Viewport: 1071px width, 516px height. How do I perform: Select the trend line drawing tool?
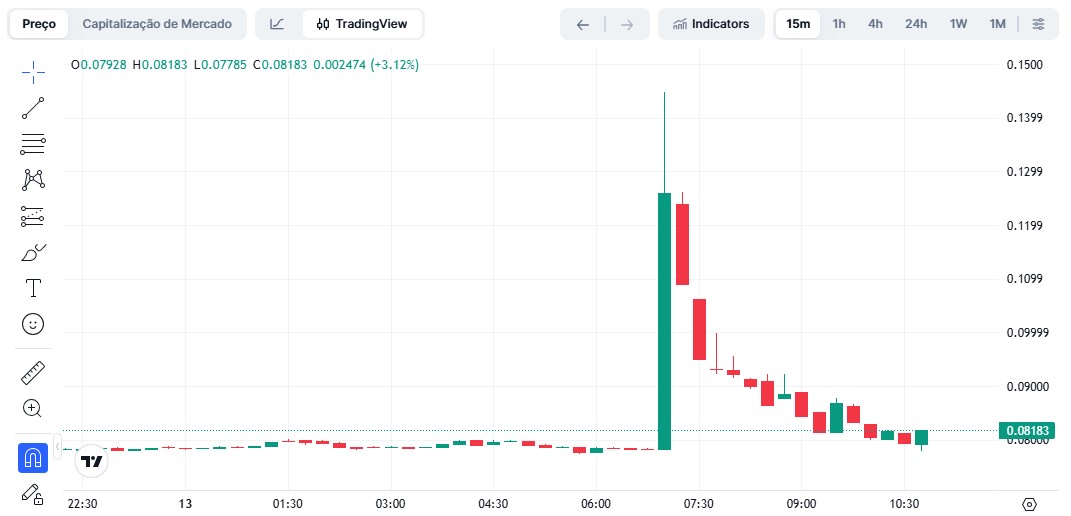33,108
